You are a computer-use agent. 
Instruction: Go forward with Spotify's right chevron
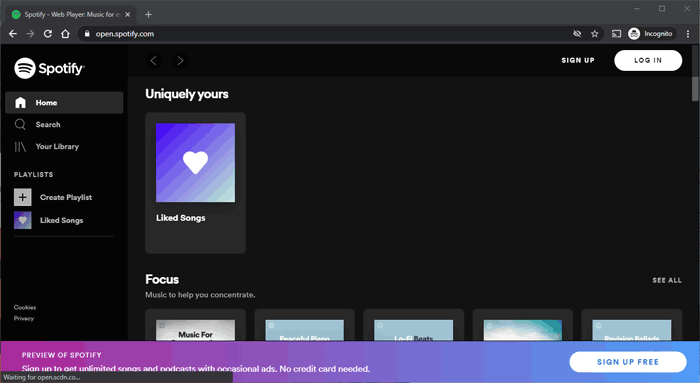point(180,60)
